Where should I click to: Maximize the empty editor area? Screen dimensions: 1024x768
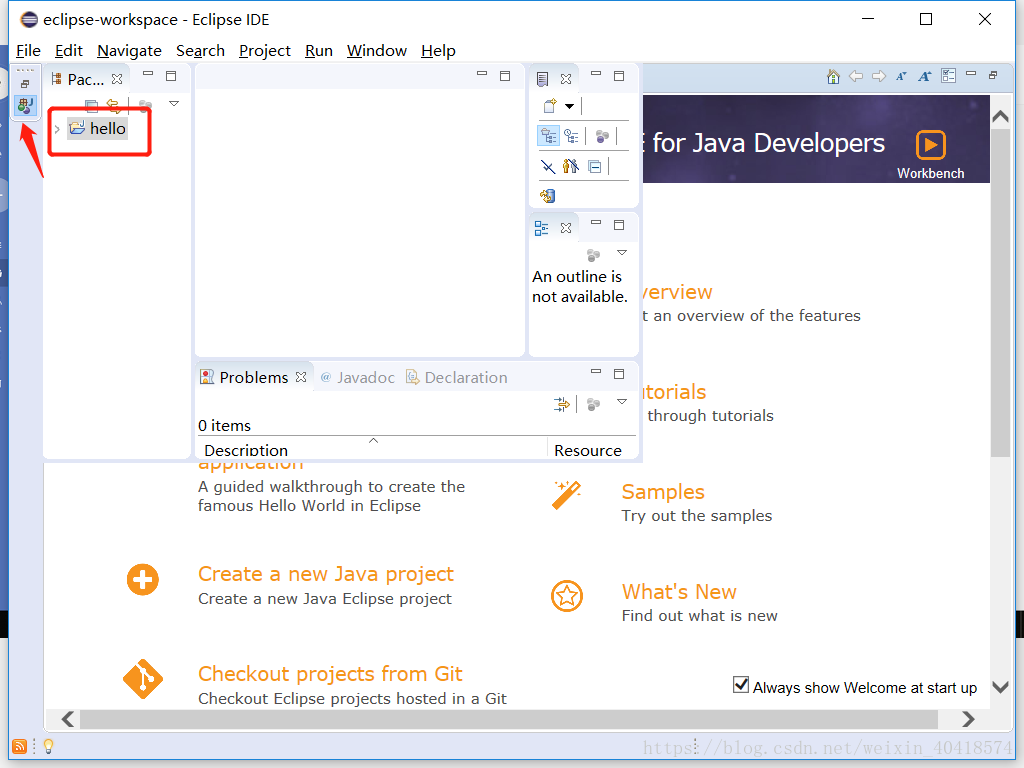pos(505,76)
